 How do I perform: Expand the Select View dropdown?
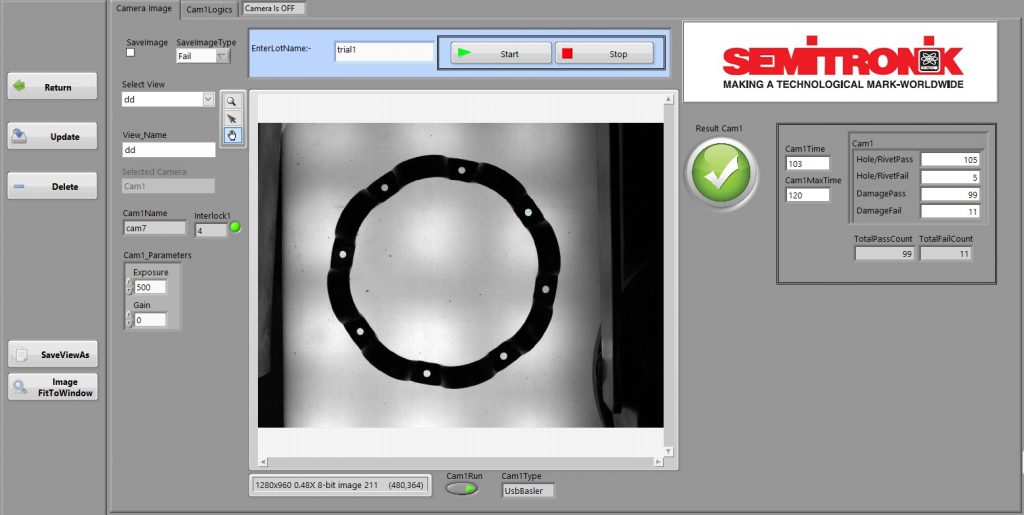tap(208, 99)
